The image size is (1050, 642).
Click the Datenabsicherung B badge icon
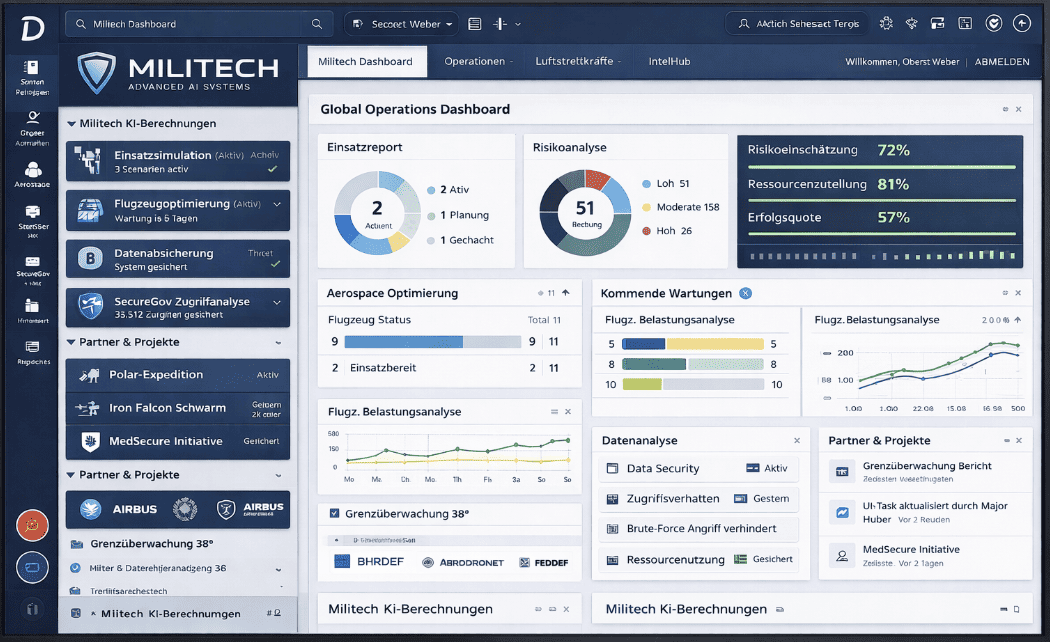tap(90, 259)
